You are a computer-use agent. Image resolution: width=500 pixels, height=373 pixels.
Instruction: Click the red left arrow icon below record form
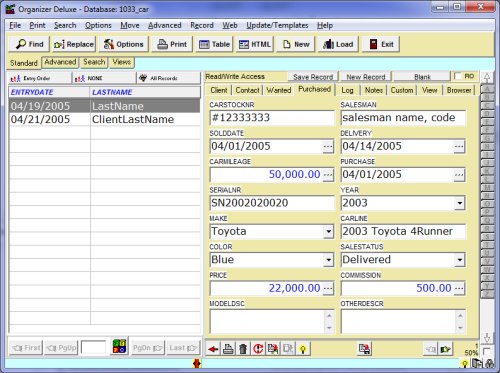[213, 349]
